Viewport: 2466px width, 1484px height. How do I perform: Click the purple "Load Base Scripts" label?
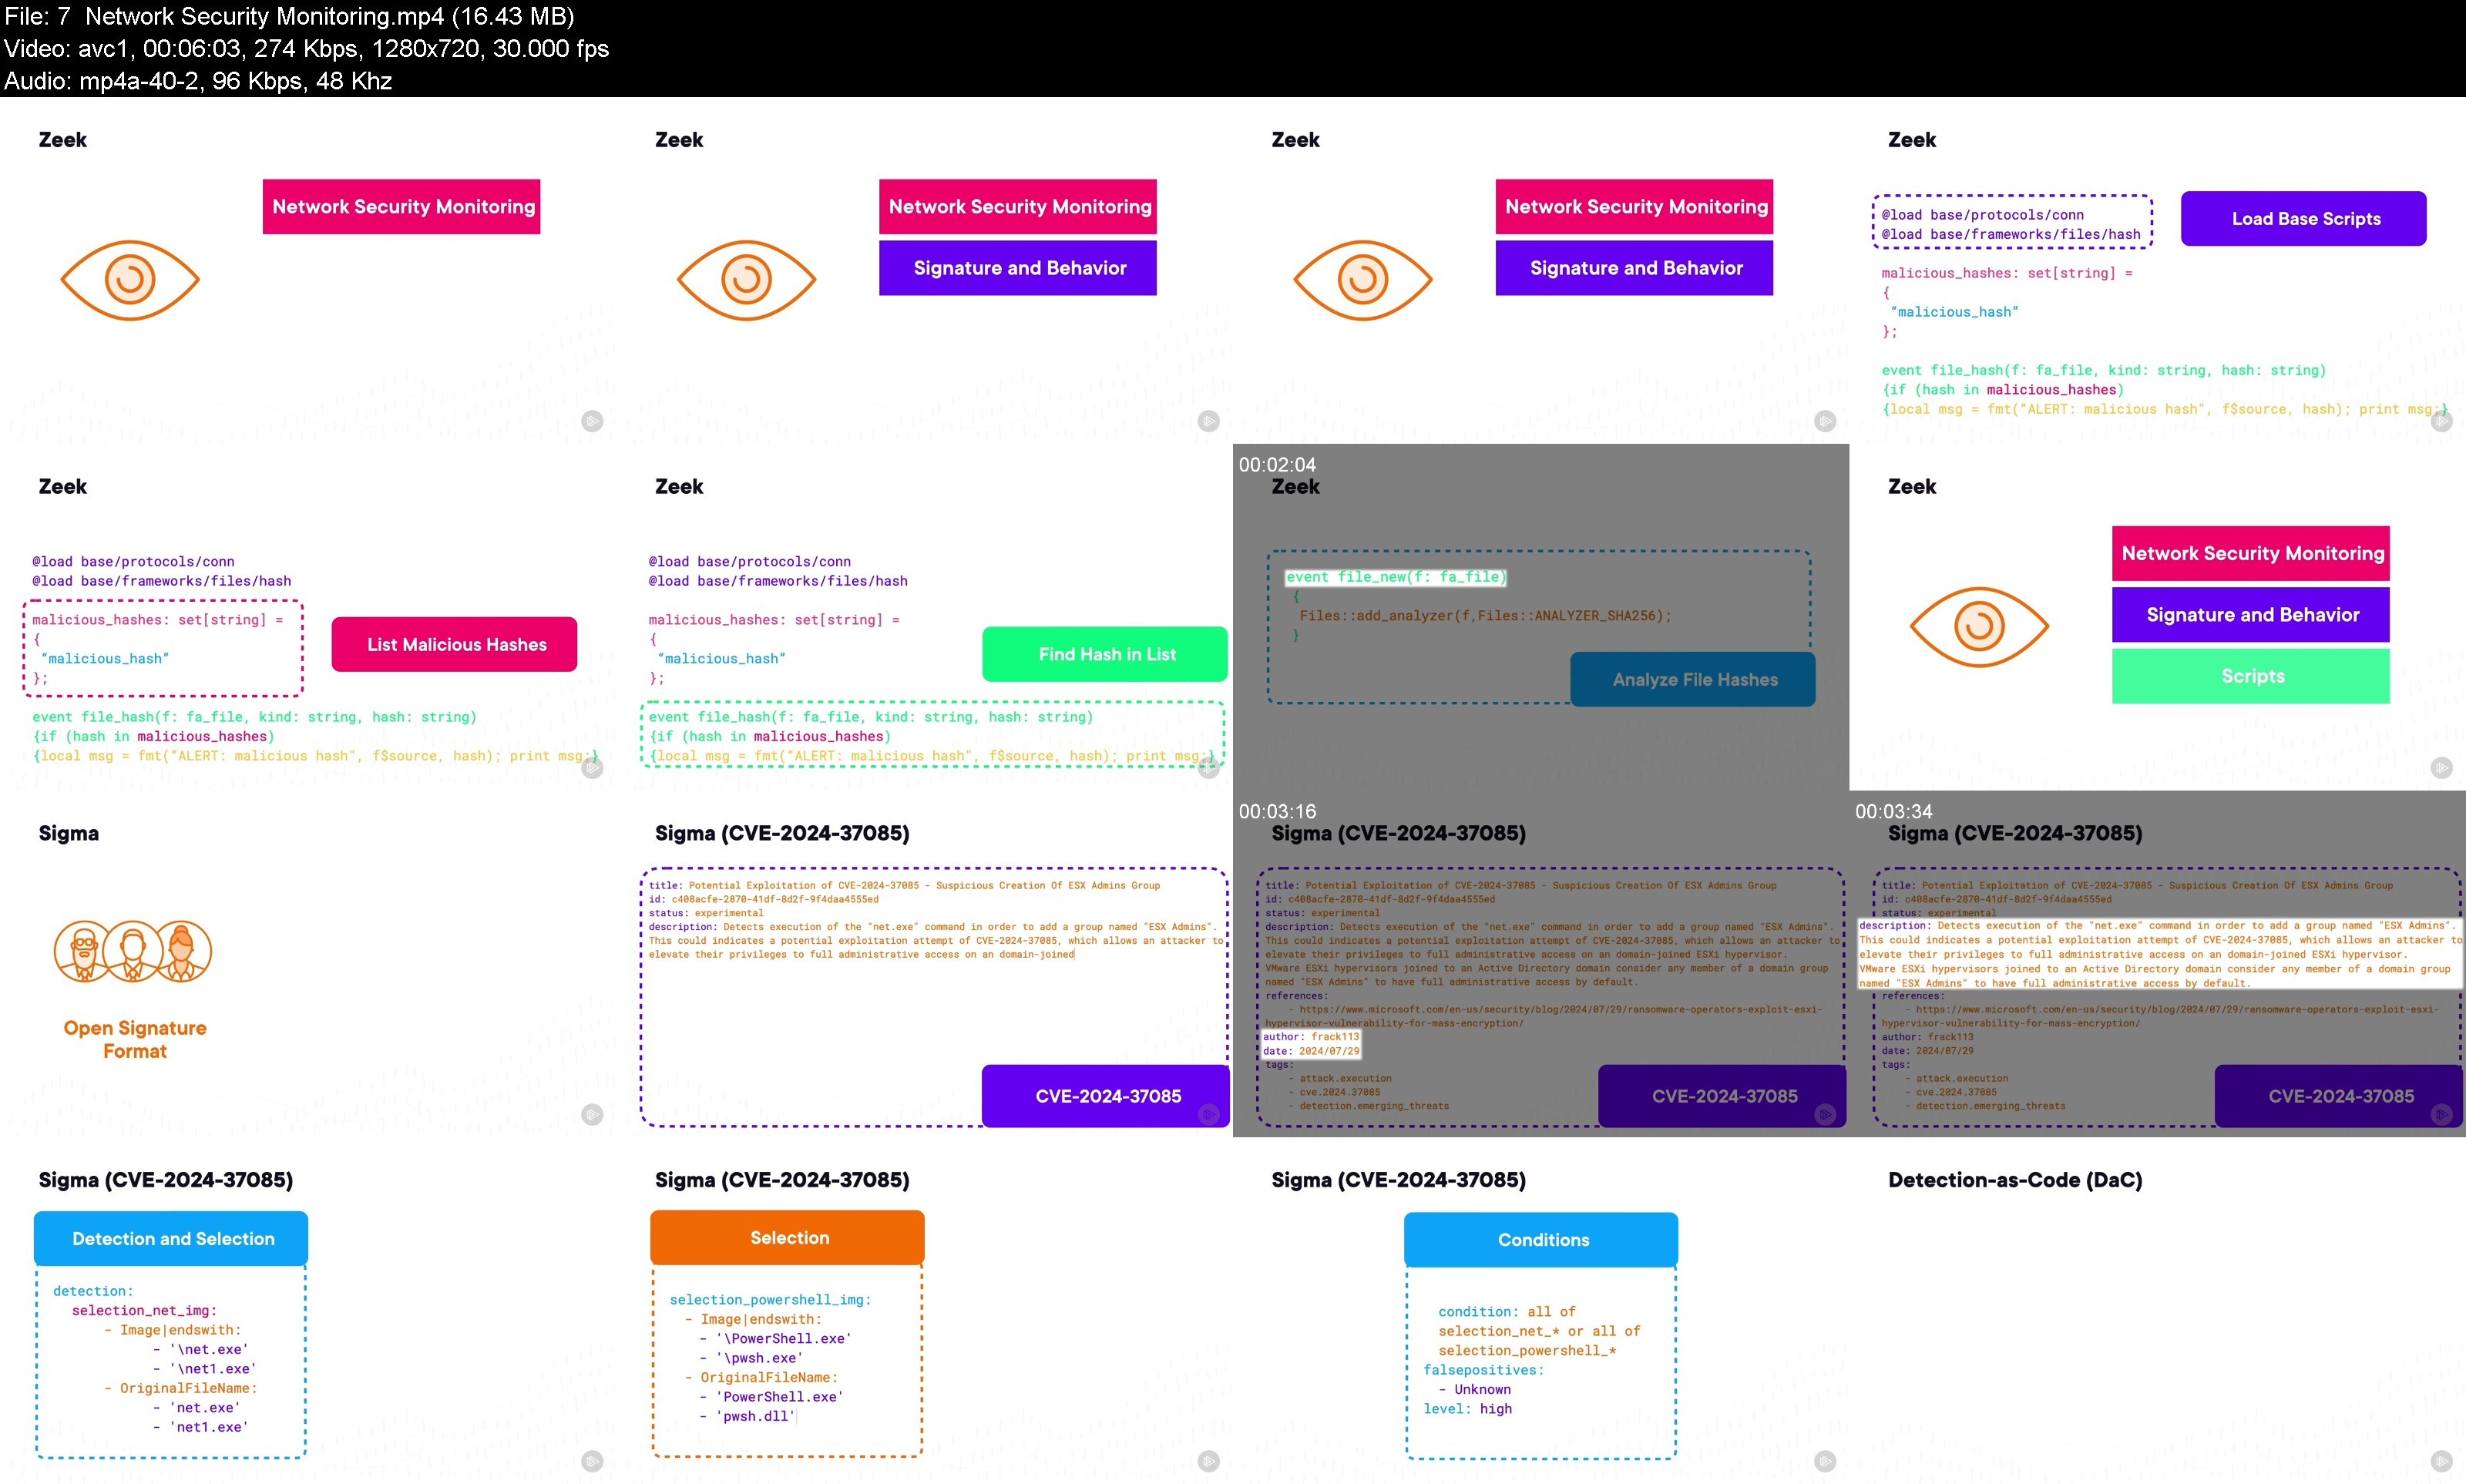point(2304,218)
